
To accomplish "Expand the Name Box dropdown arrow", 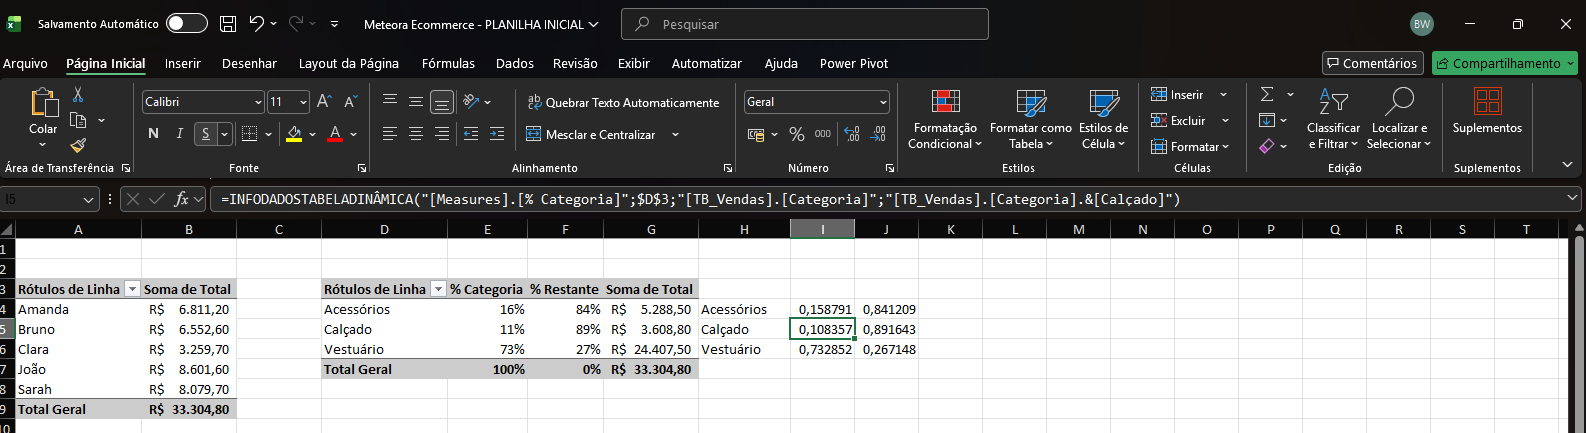I will [88, 200].
